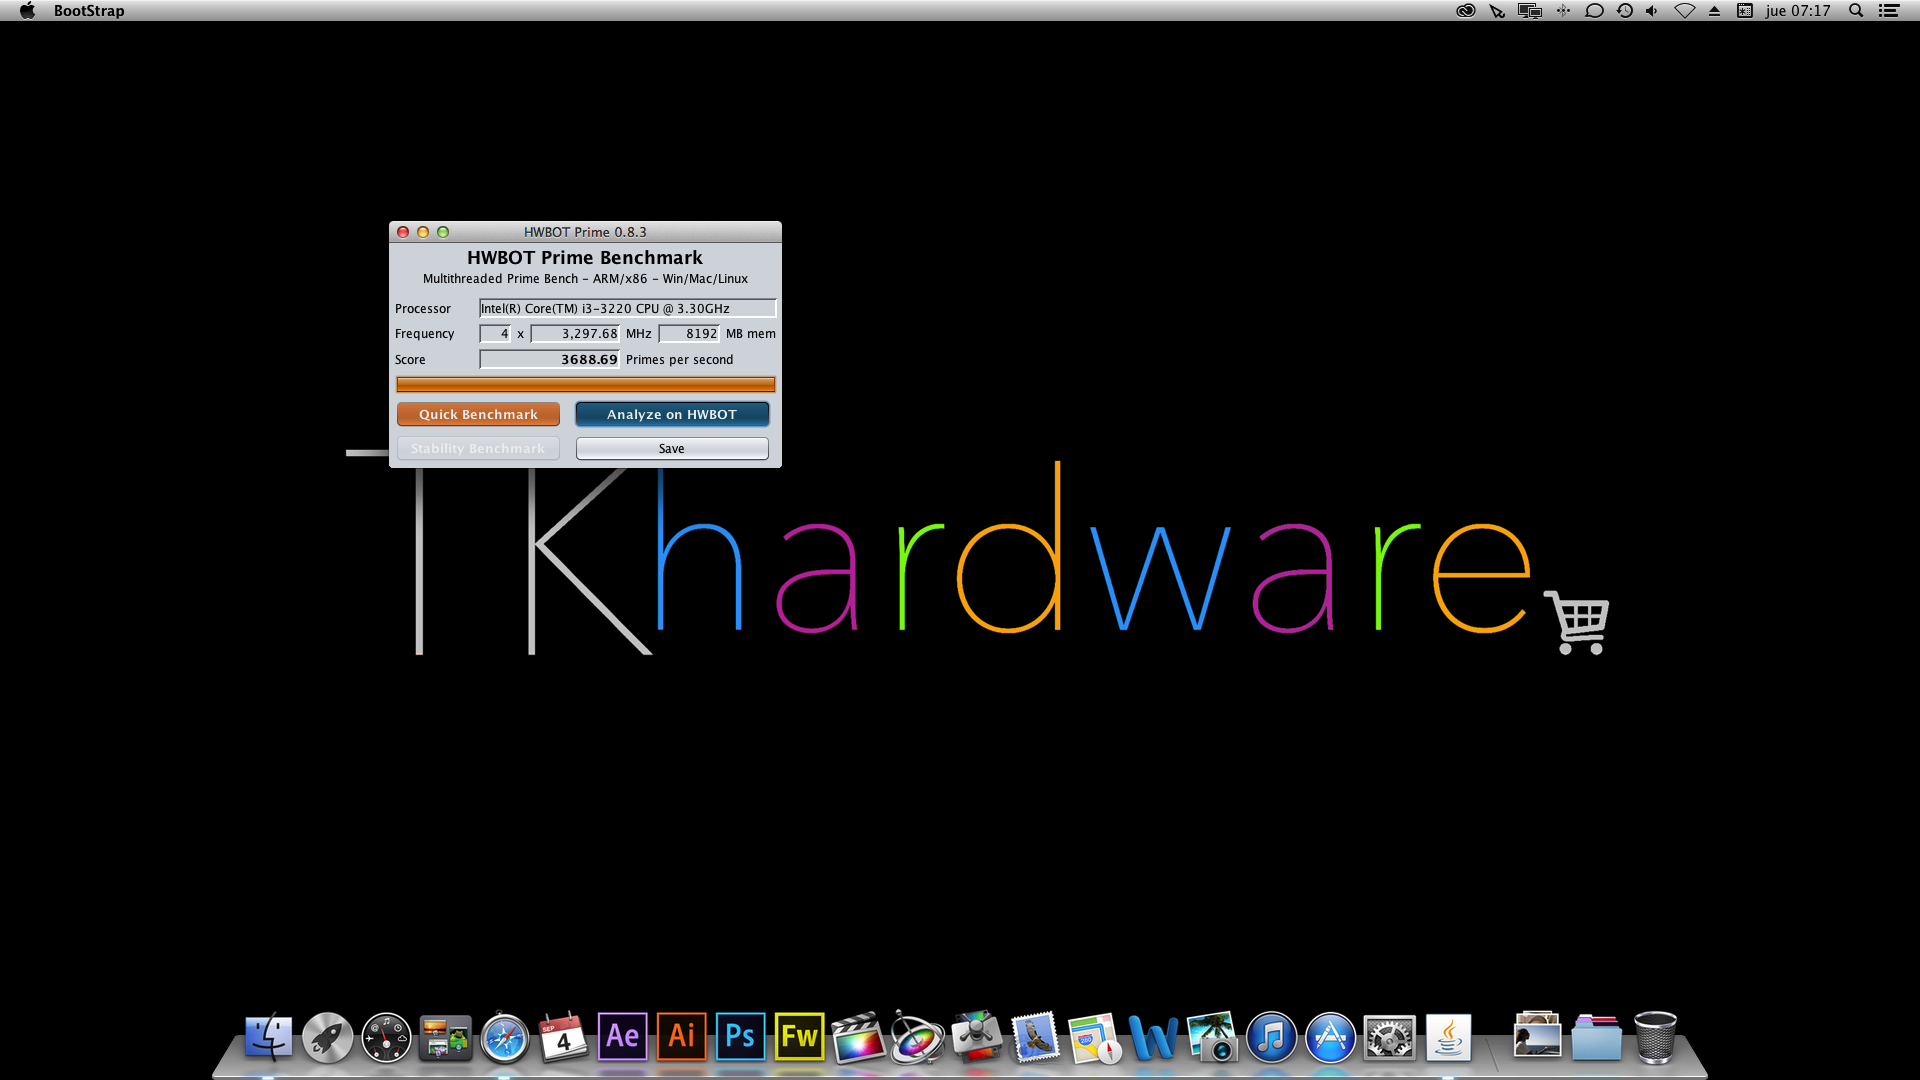Click the Score field showing 3688.69
The height and width of the screenshot is (1080, 1920).
(549, 359)
